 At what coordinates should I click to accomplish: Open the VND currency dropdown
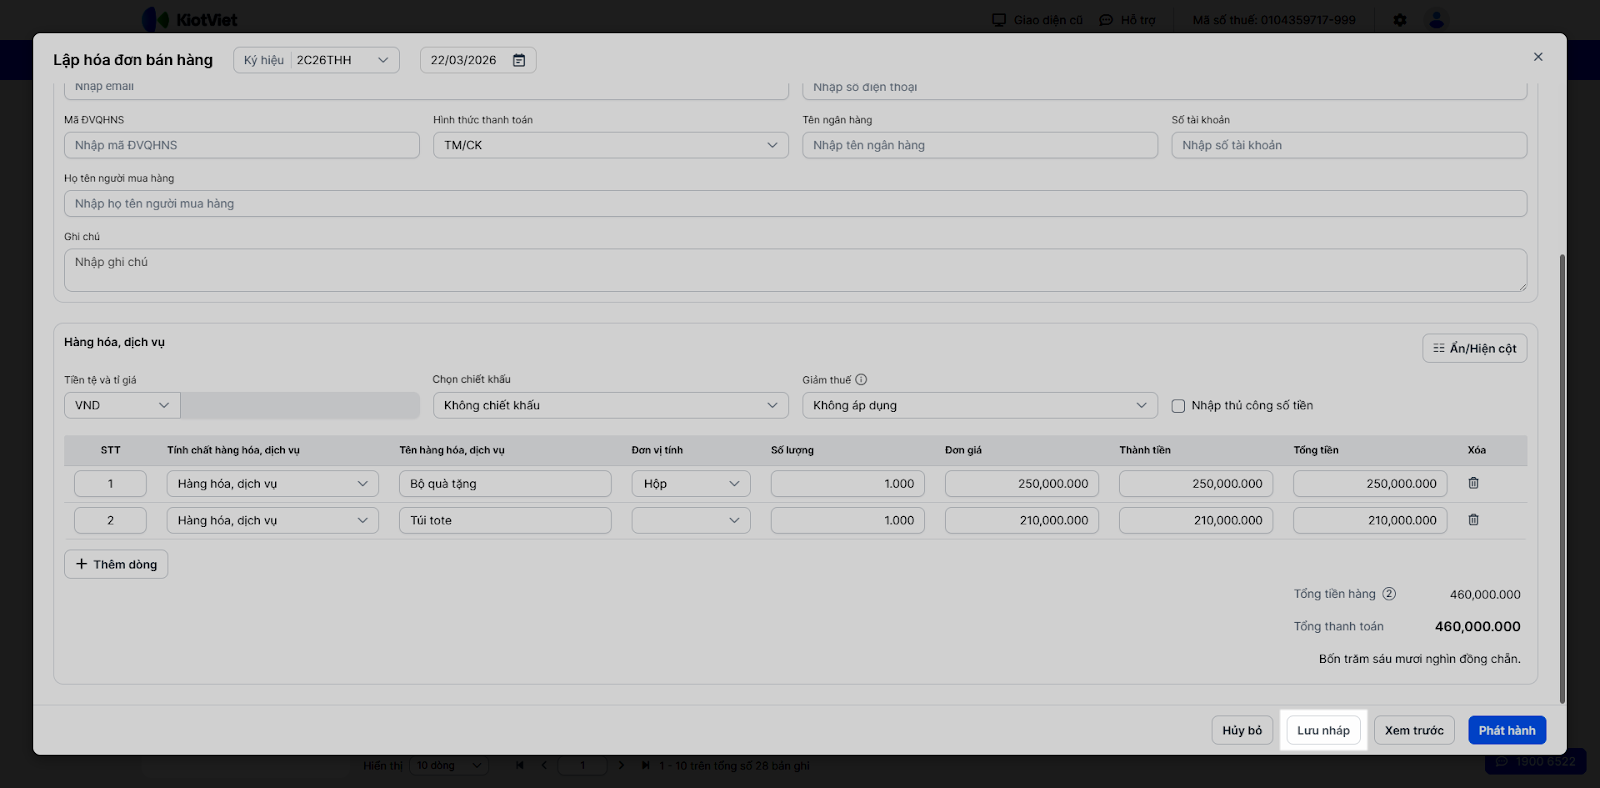click(121, 405)
